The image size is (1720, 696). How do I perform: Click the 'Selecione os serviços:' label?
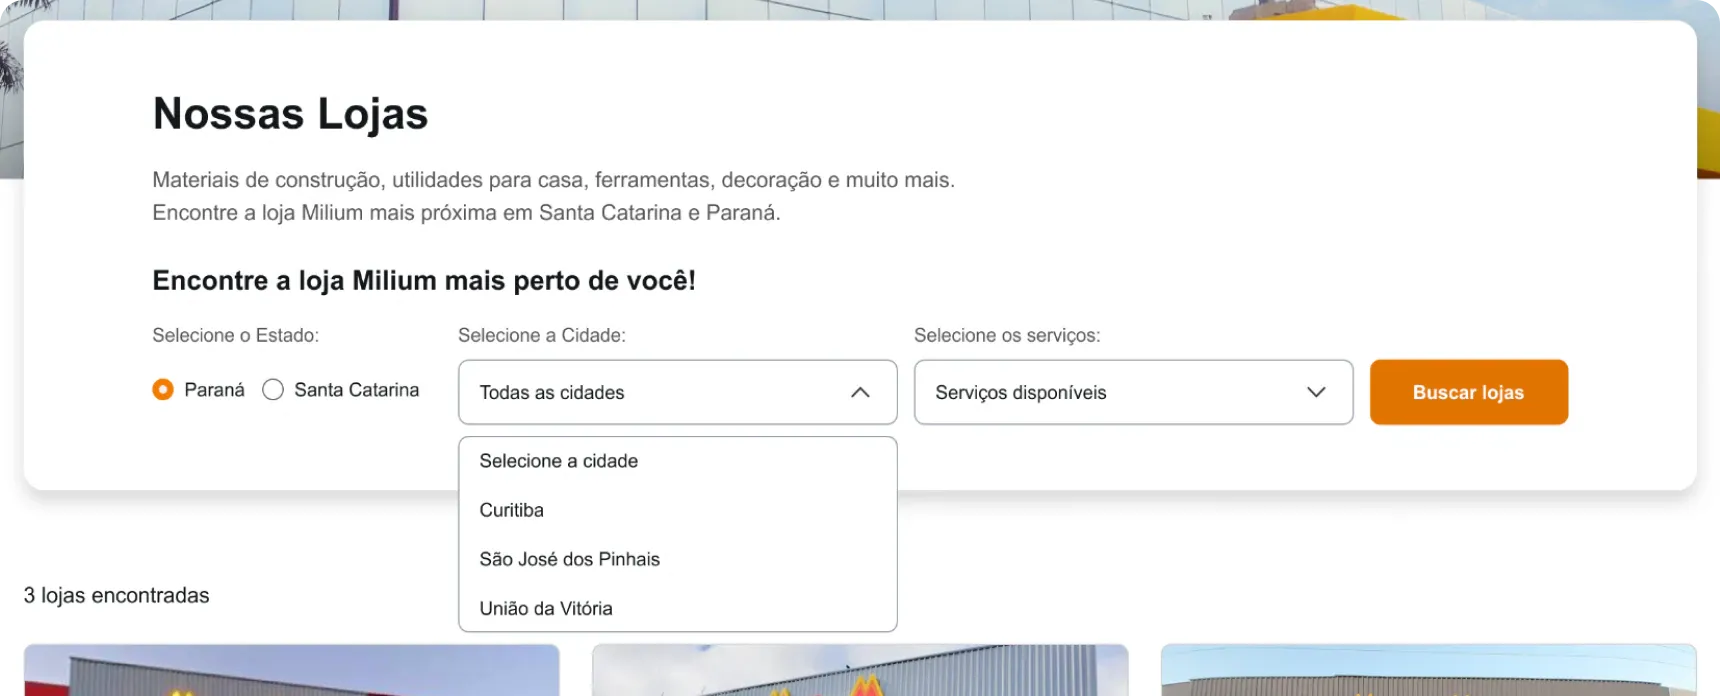coord(1007,335)
